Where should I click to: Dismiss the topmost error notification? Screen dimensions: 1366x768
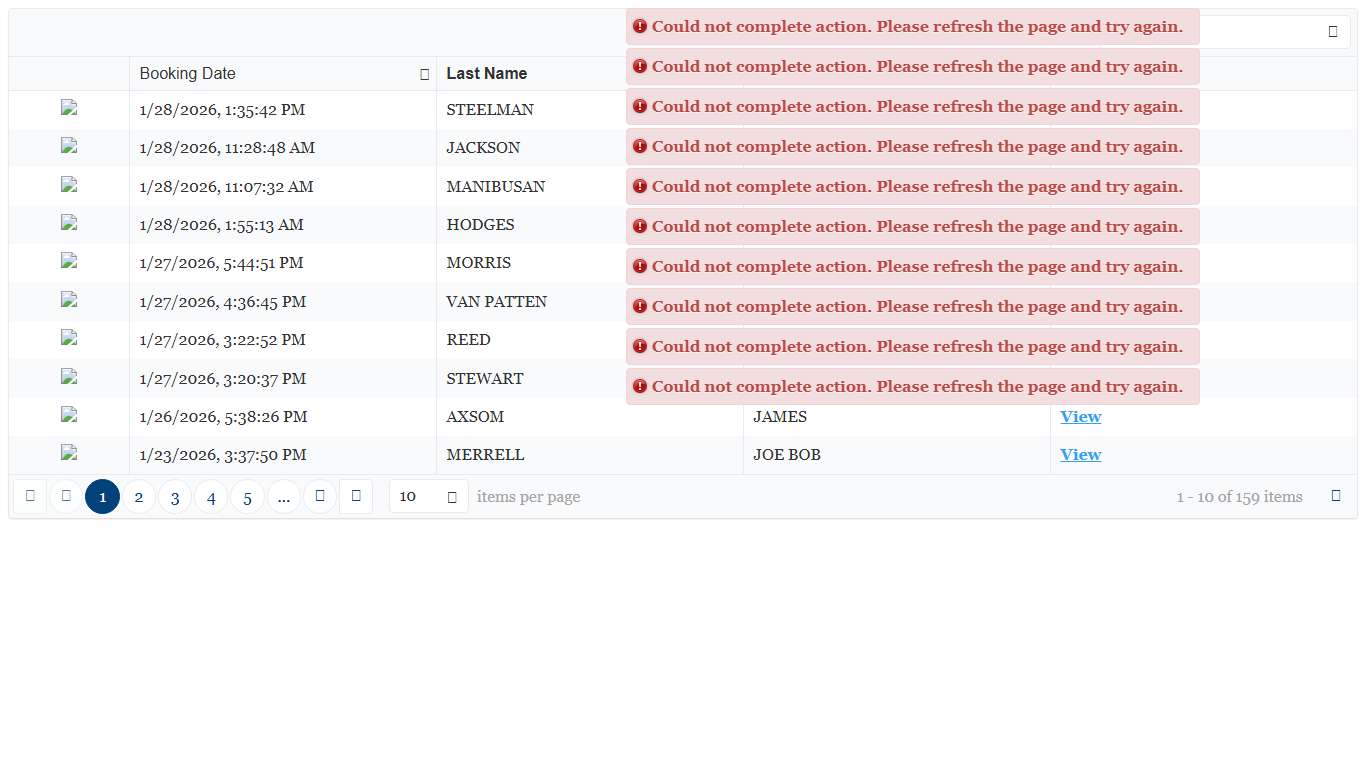912,27
